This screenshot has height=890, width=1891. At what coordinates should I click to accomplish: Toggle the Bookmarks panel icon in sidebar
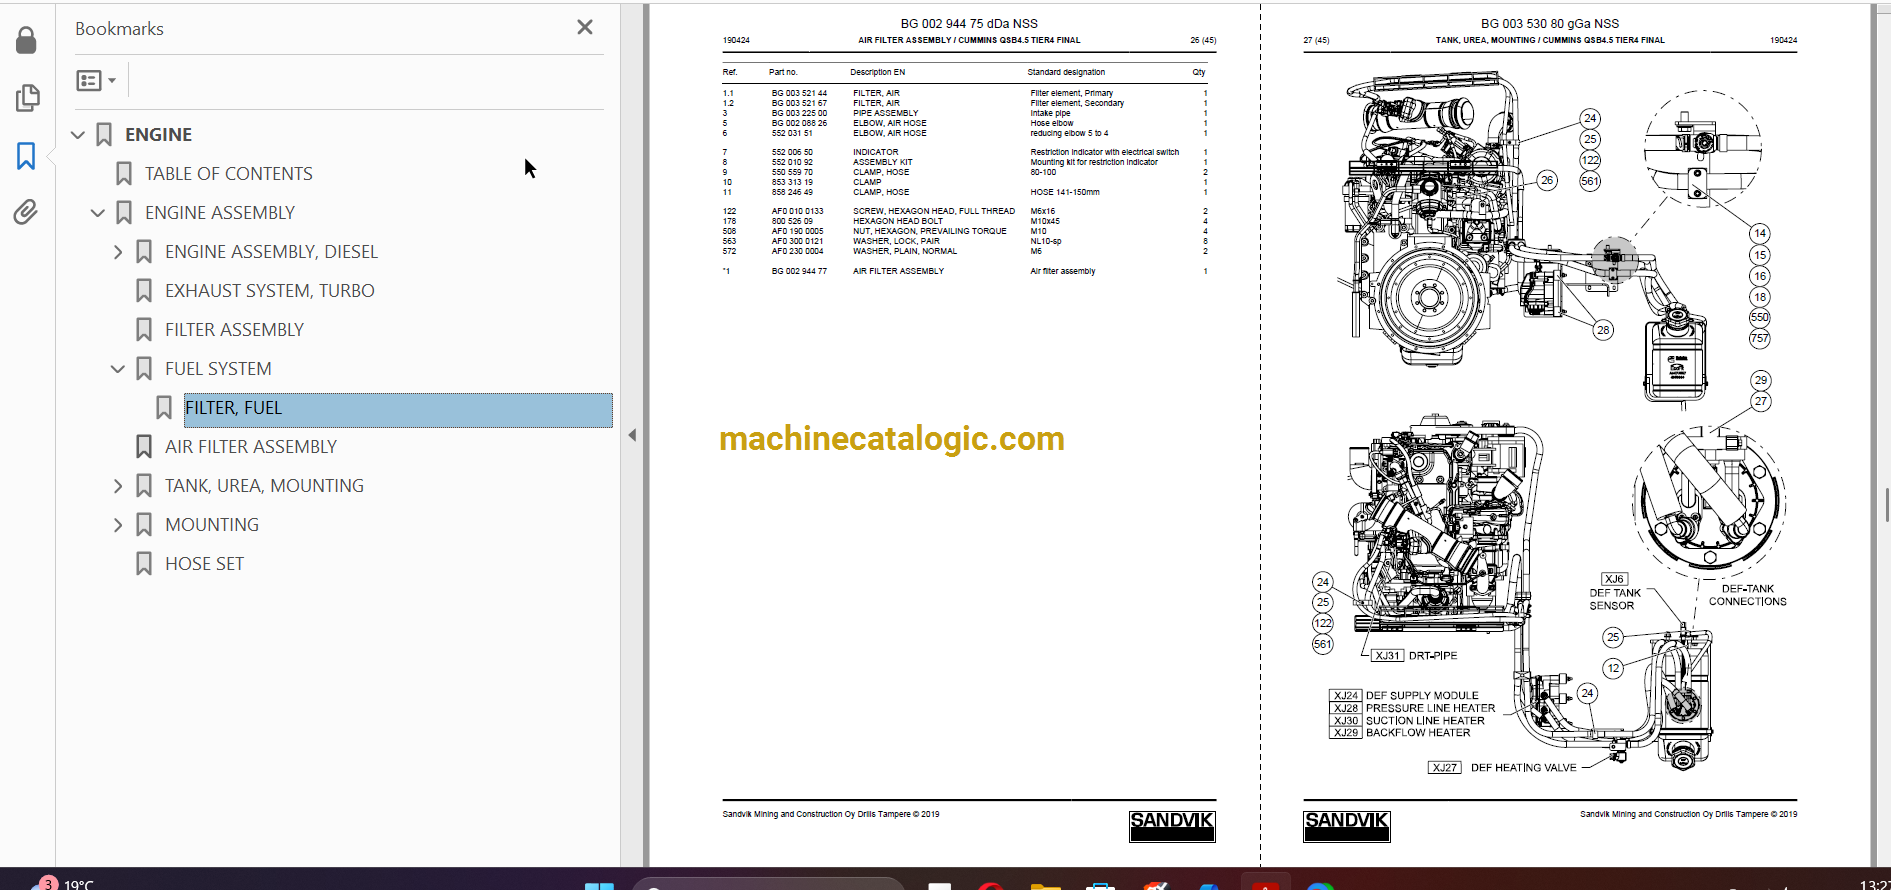26,156
